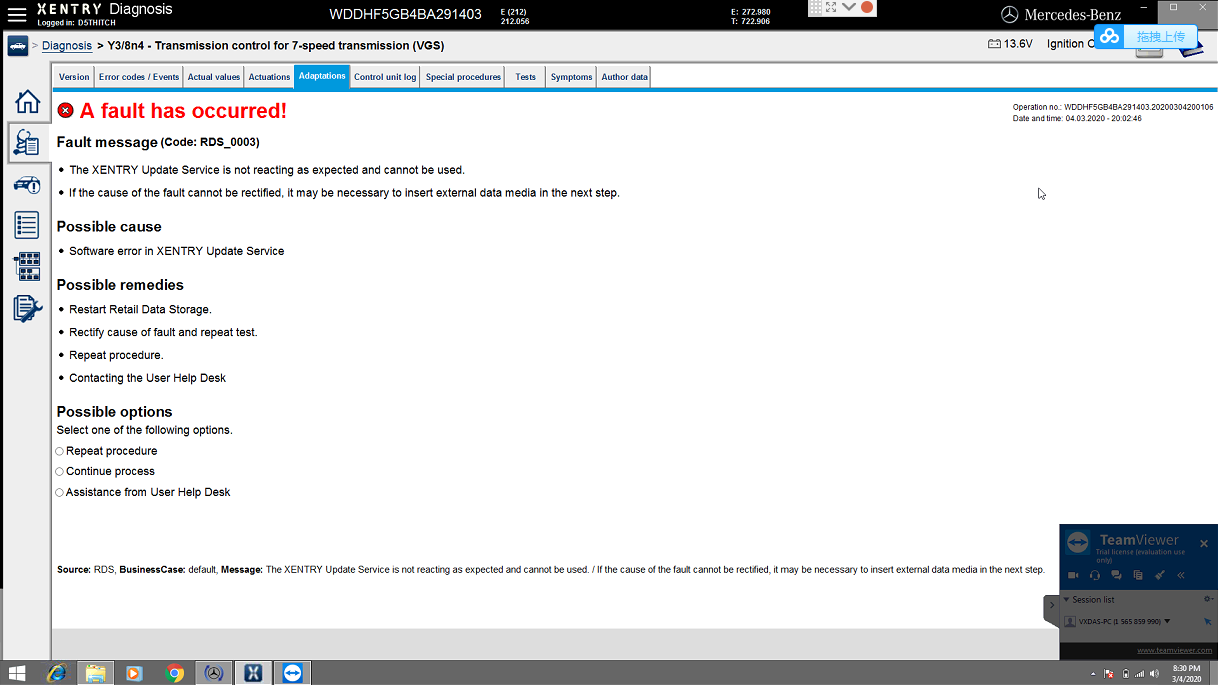Start TeamViewer video call
This screenshot has height=685, width=1218.
pyautogui.click(x=1073, y=575)
